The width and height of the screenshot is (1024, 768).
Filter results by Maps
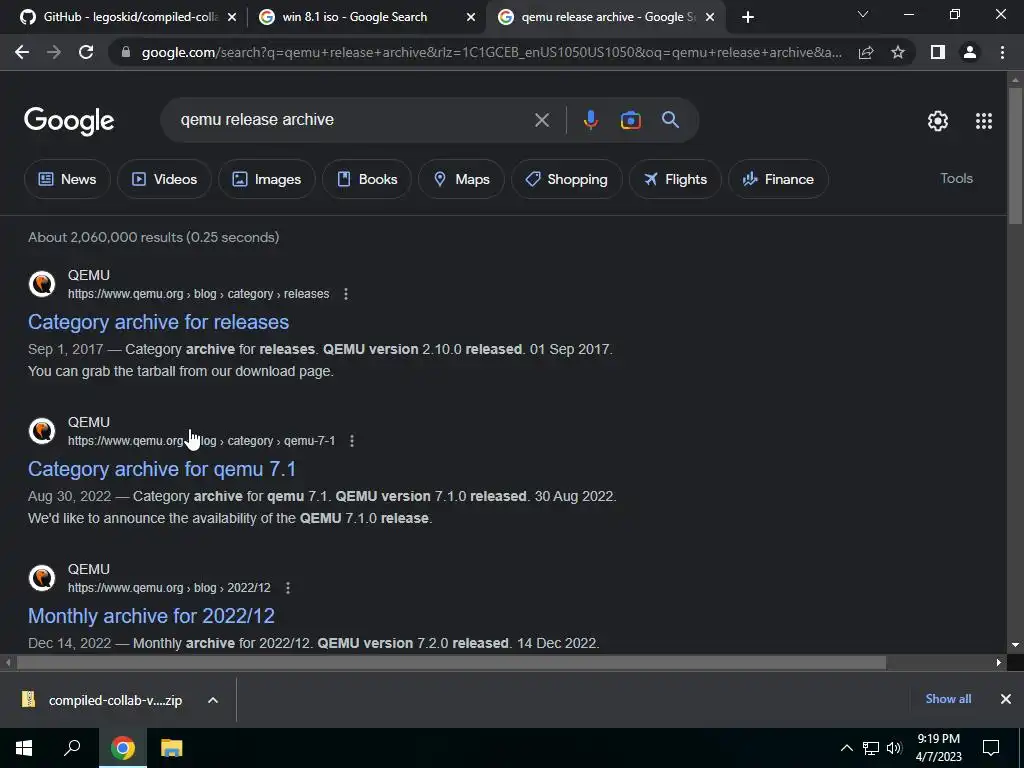point(462,179)
